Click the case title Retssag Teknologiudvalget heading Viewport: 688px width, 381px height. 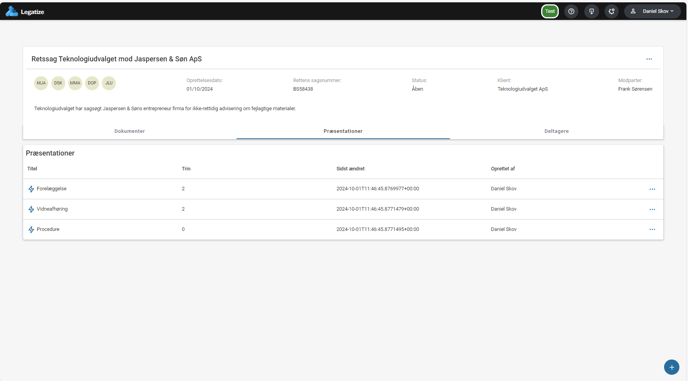pos(117,59)
